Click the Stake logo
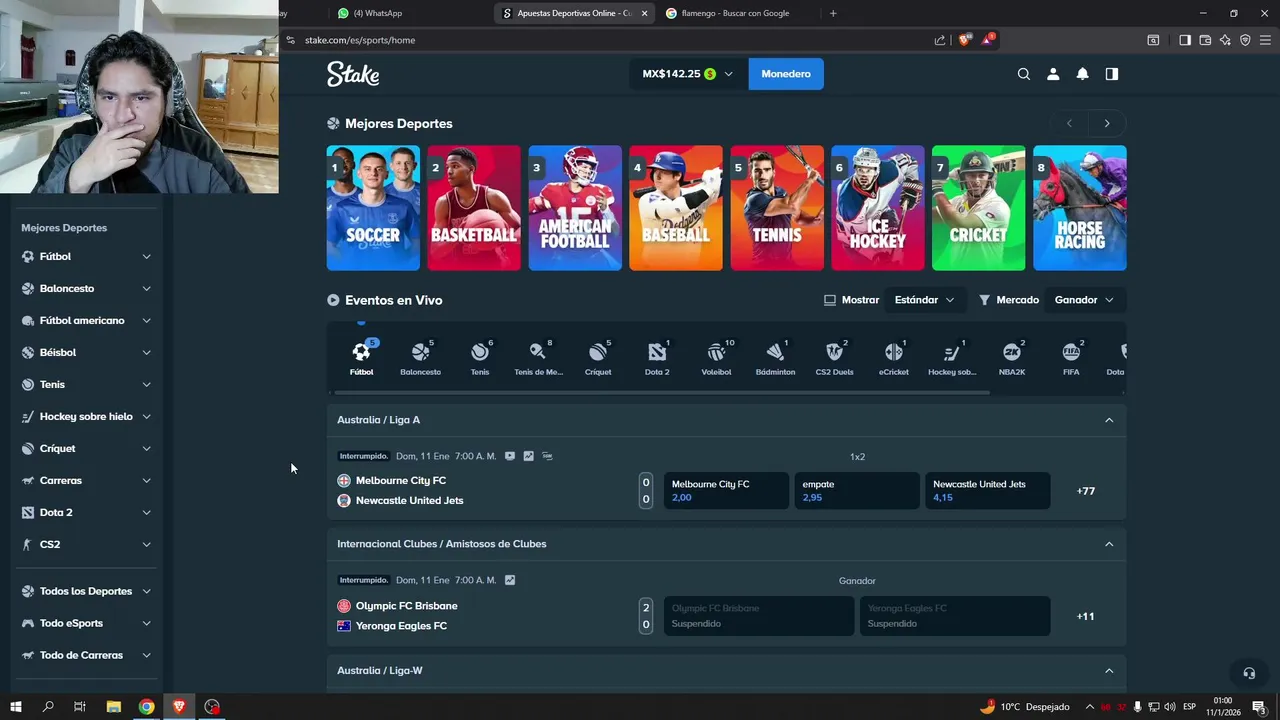This screenshot has height=720, width=1280. click(353, 74)
